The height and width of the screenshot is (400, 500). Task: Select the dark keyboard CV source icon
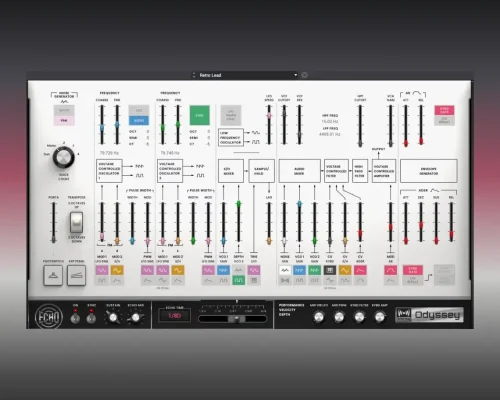(330, 270)
